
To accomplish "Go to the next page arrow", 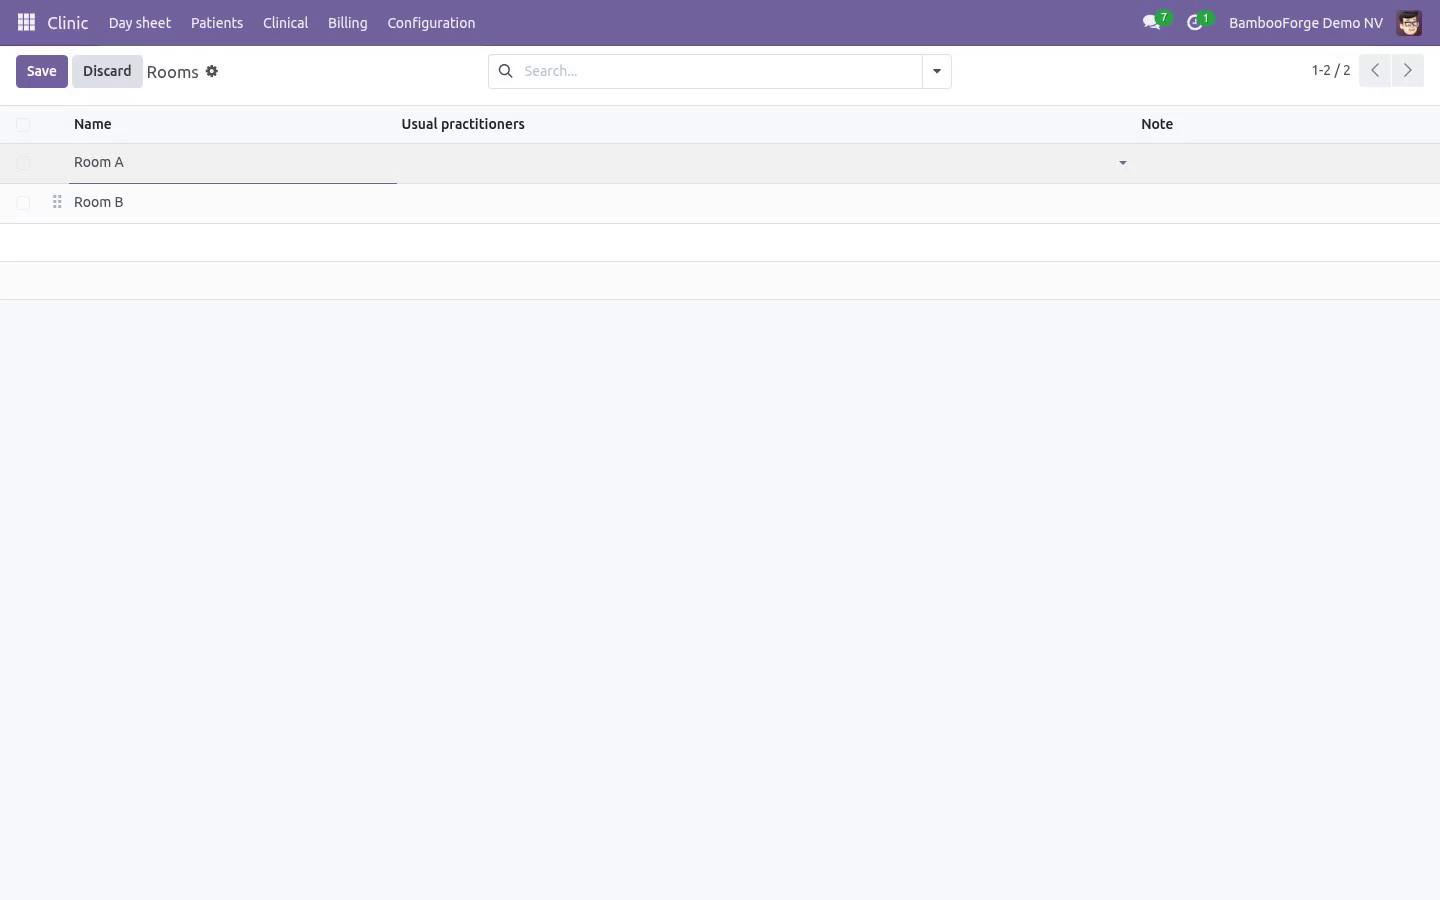I will [1407, 71].
